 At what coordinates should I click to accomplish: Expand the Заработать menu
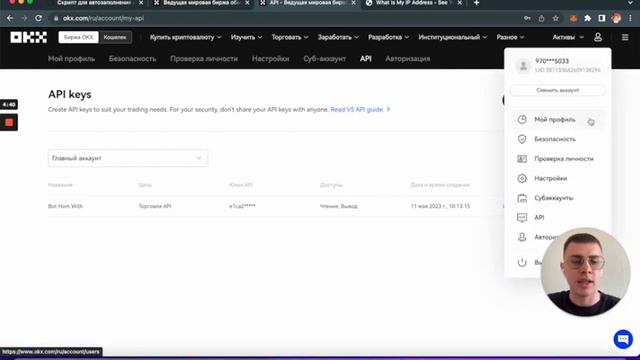click(338, 37)
